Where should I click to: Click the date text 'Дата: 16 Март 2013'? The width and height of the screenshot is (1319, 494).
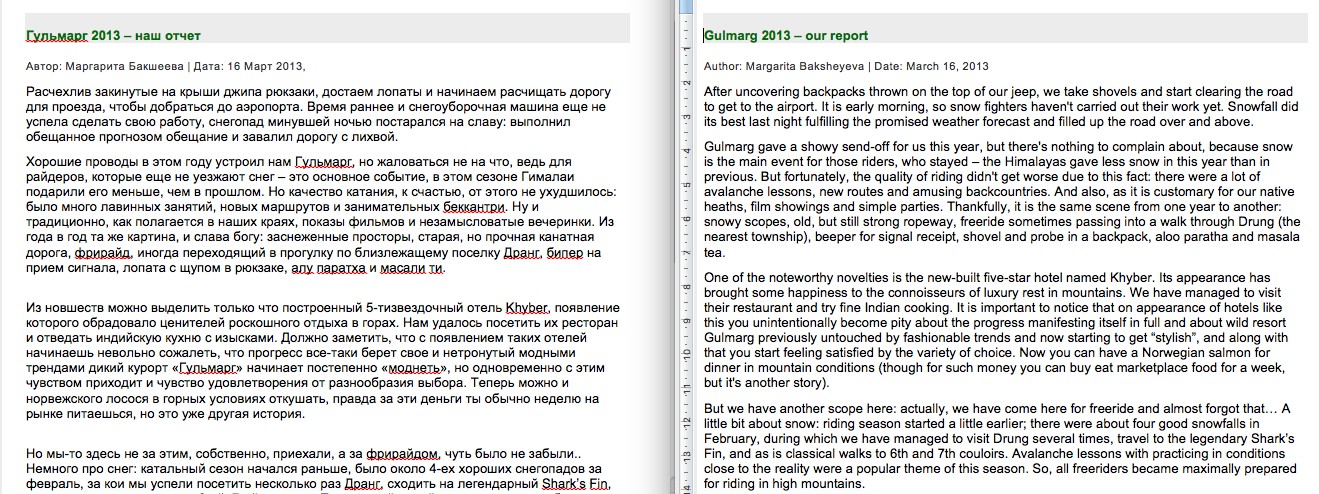tap(248, 67)
